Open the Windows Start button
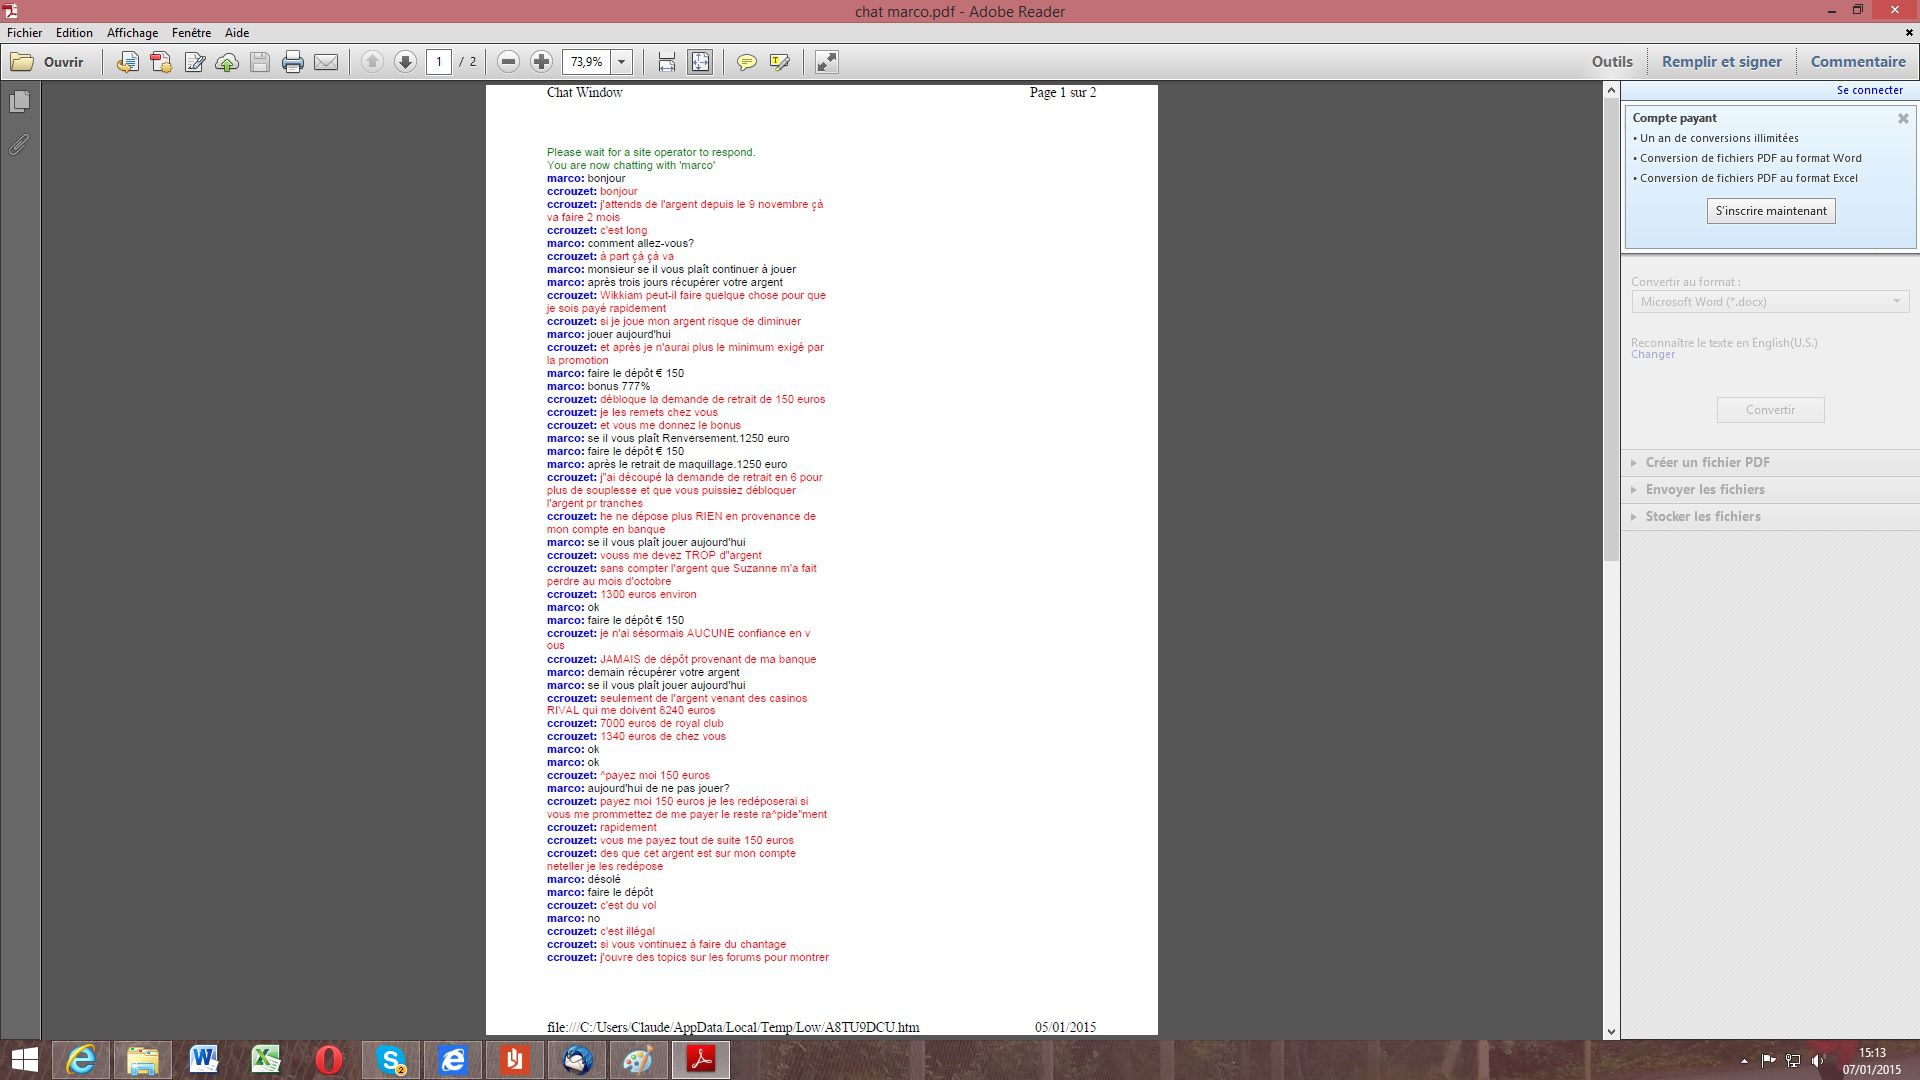Viewport: 1920px width, 1080px height. [24, 1060]
